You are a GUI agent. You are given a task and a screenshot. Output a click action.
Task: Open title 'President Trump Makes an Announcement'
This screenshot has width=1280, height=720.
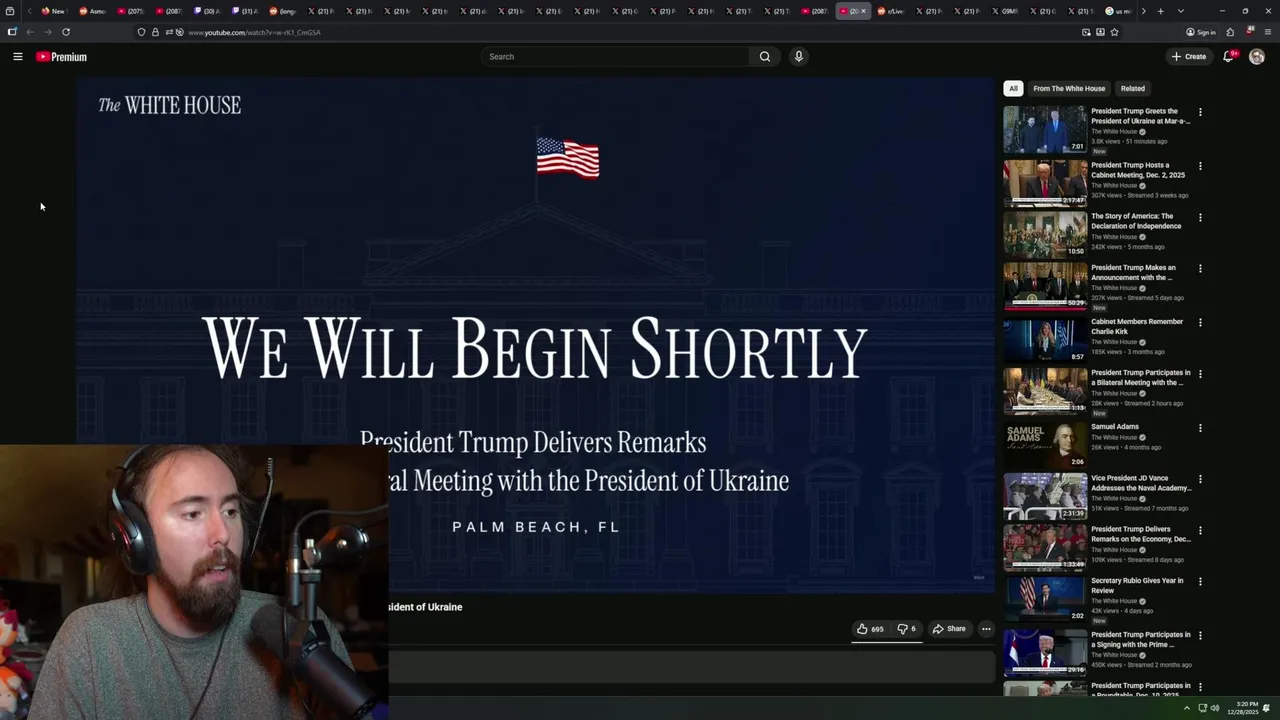pyautogui.click(x=1133, y=272)
